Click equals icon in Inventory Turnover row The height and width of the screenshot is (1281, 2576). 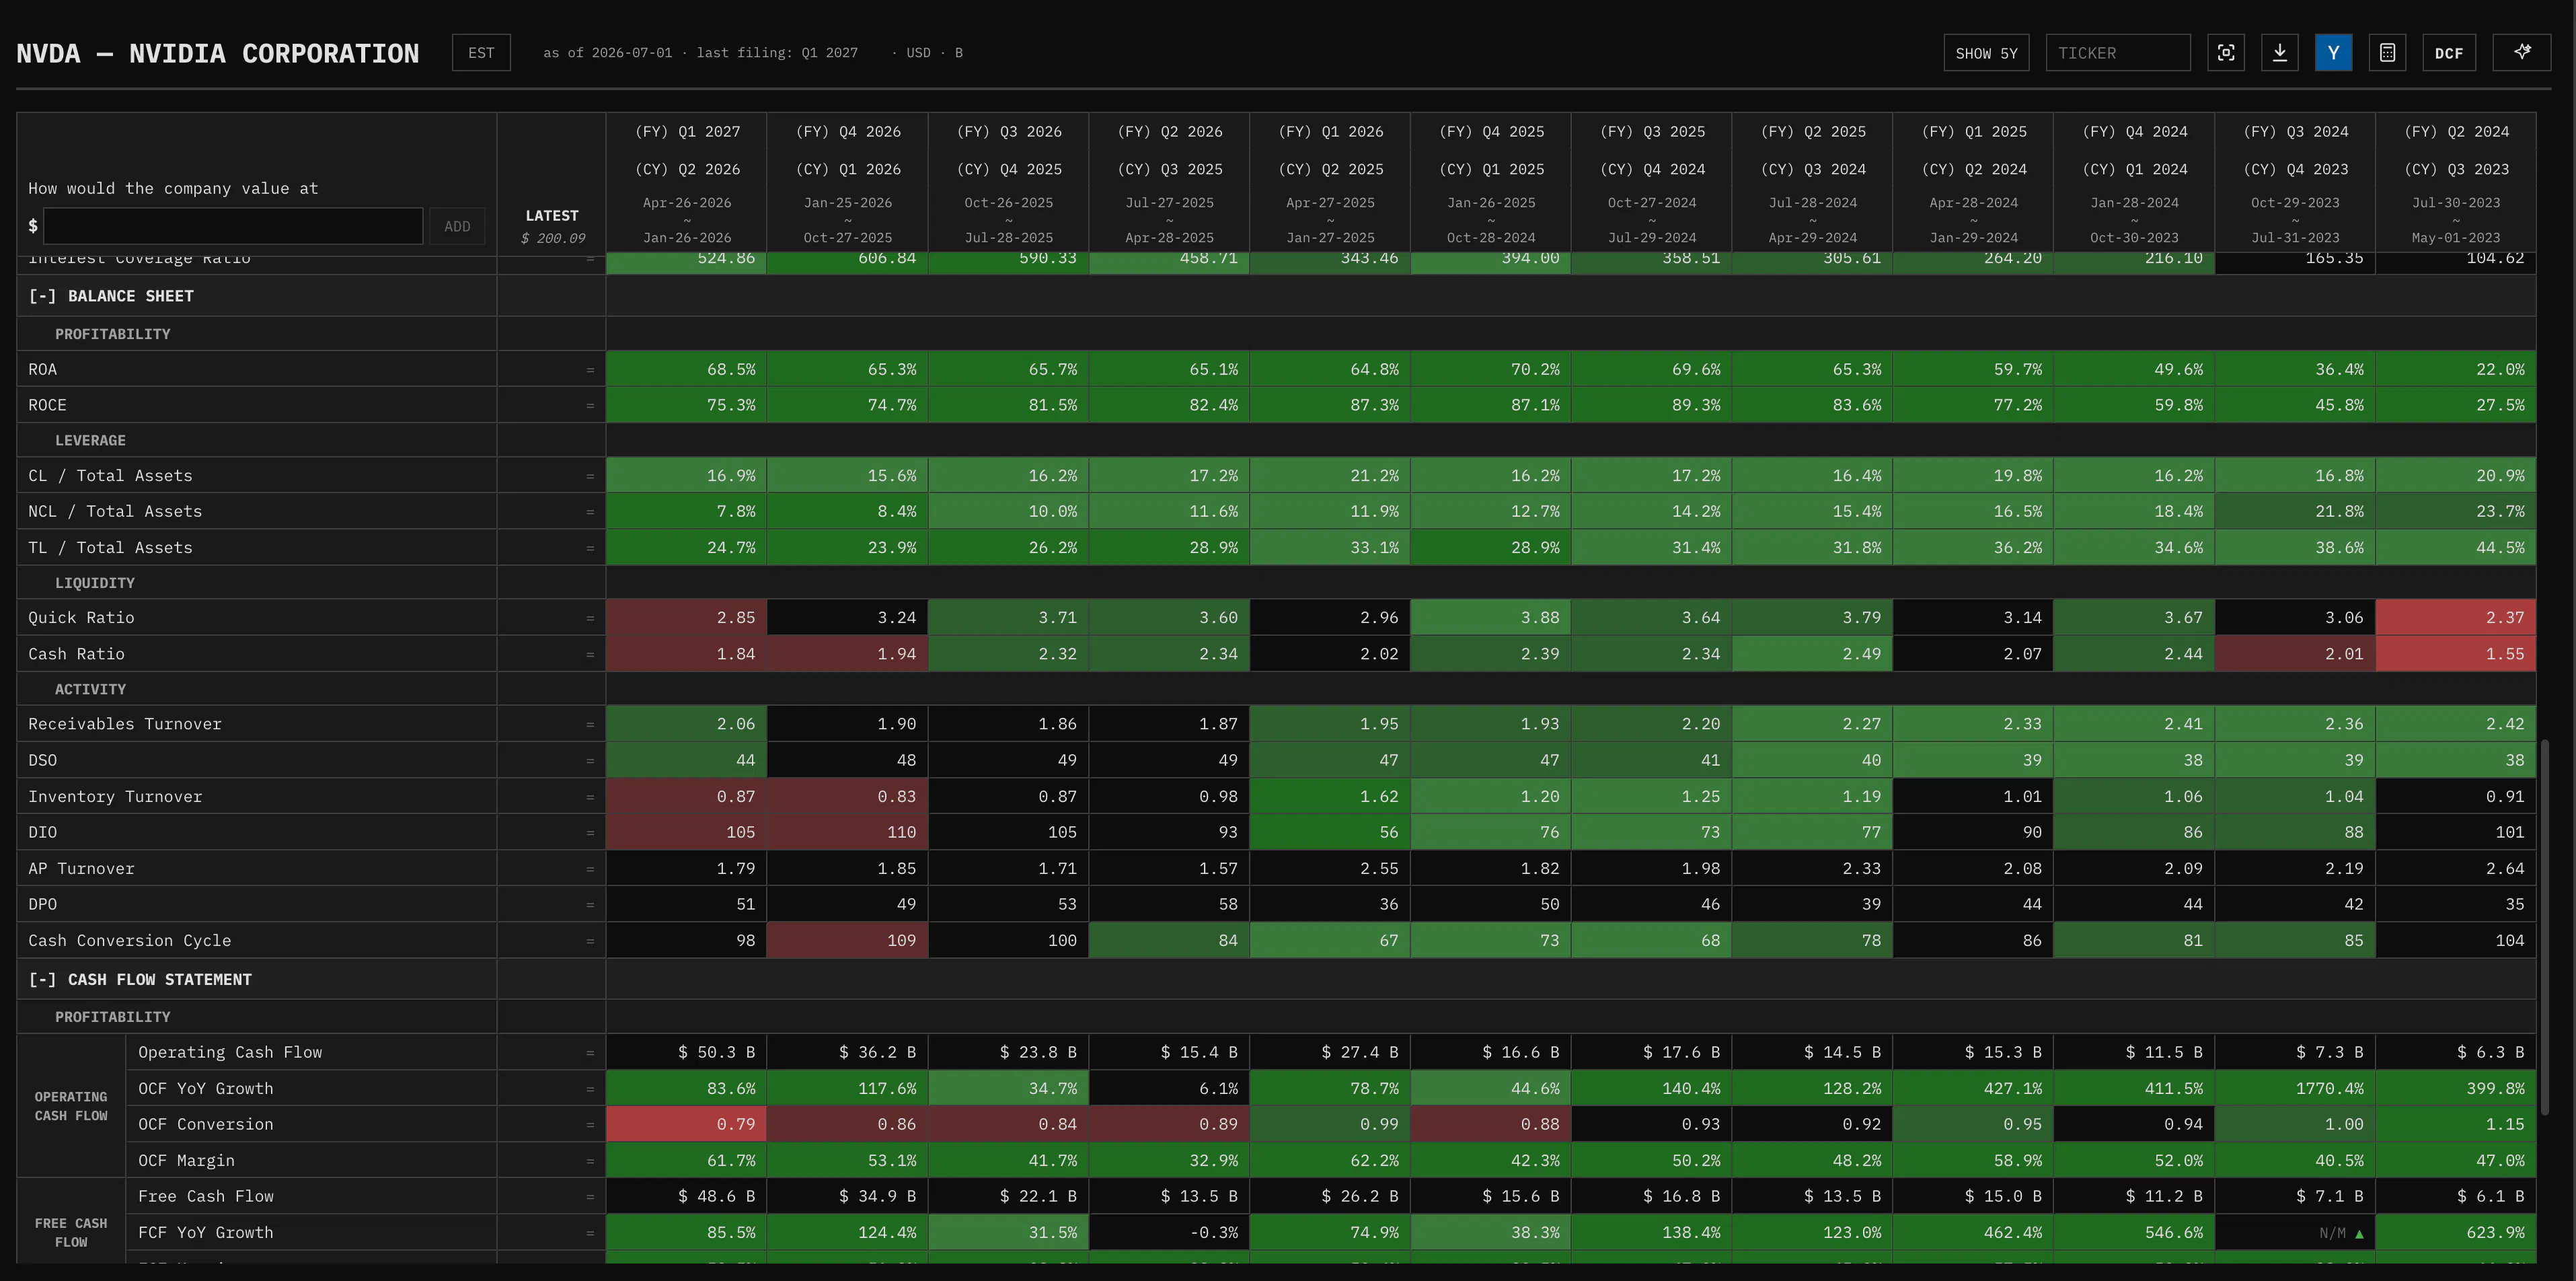pyautogui.click(x=590, y=797)
